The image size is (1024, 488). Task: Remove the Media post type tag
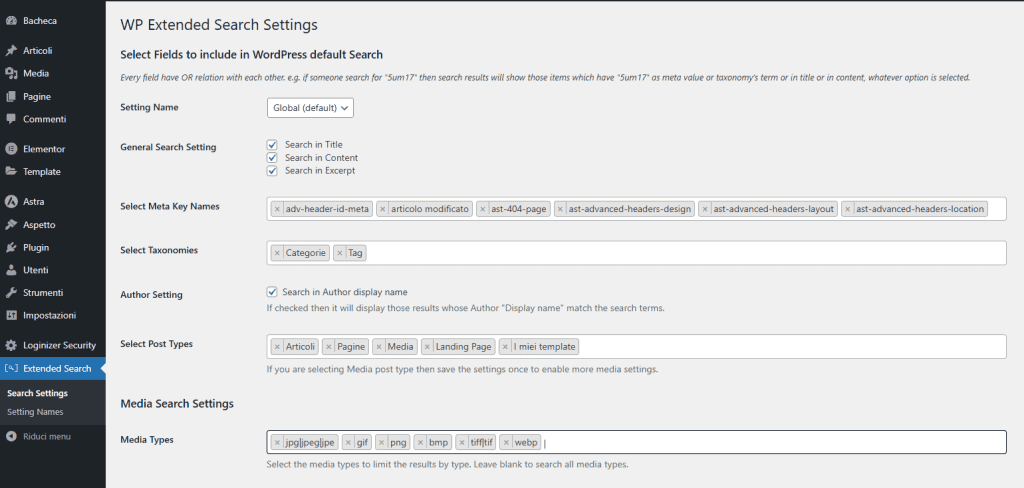[379, 347]
